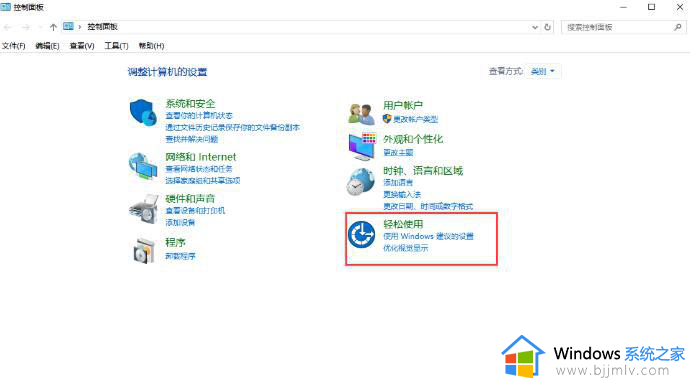Open the 文件(F) menu
Viewport: 690px width, 384px height.
click(14, 46)
